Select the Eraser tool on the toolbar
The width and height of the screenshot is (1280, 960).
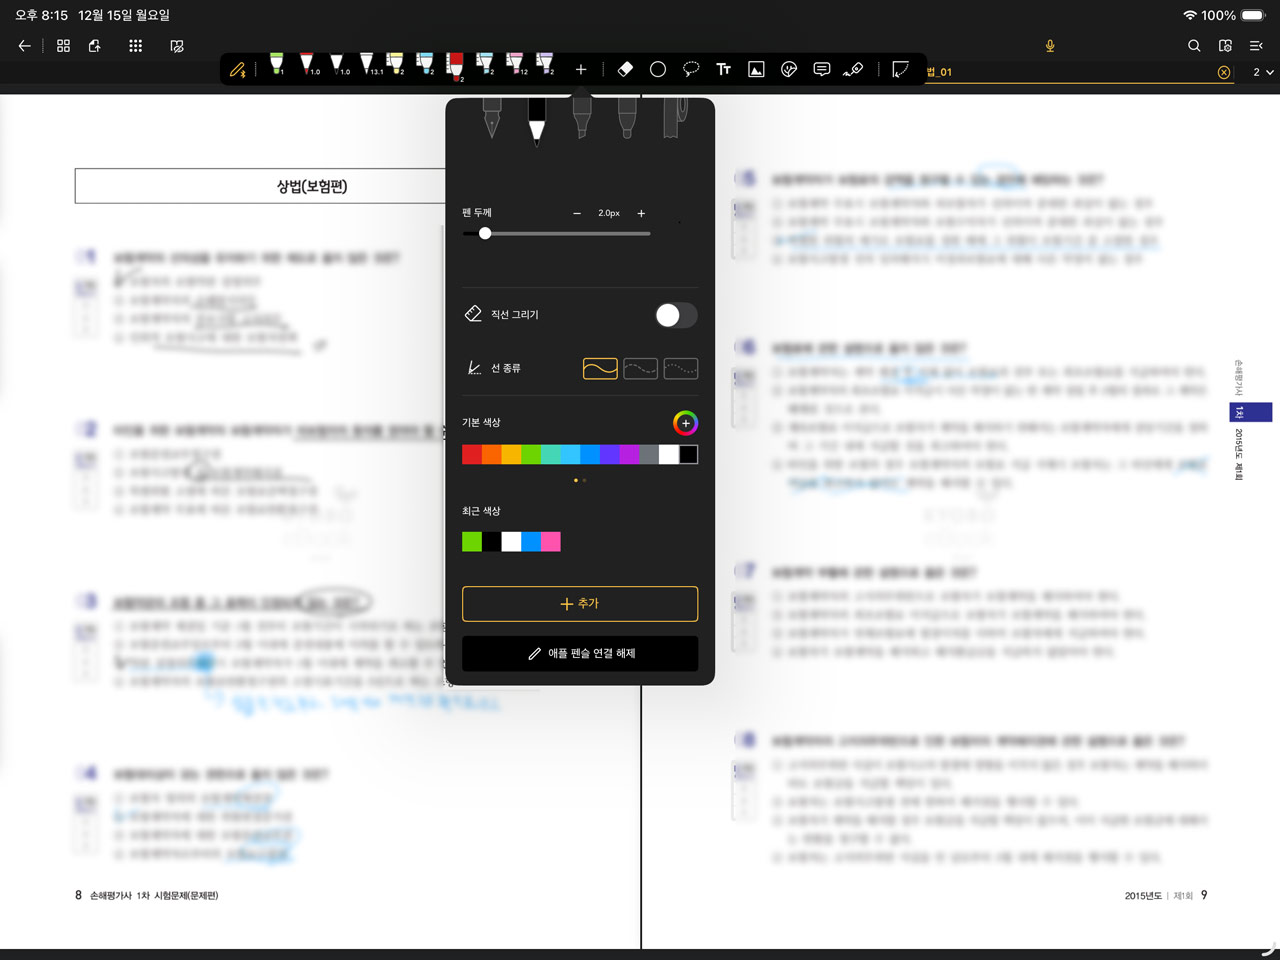[626, 69]
